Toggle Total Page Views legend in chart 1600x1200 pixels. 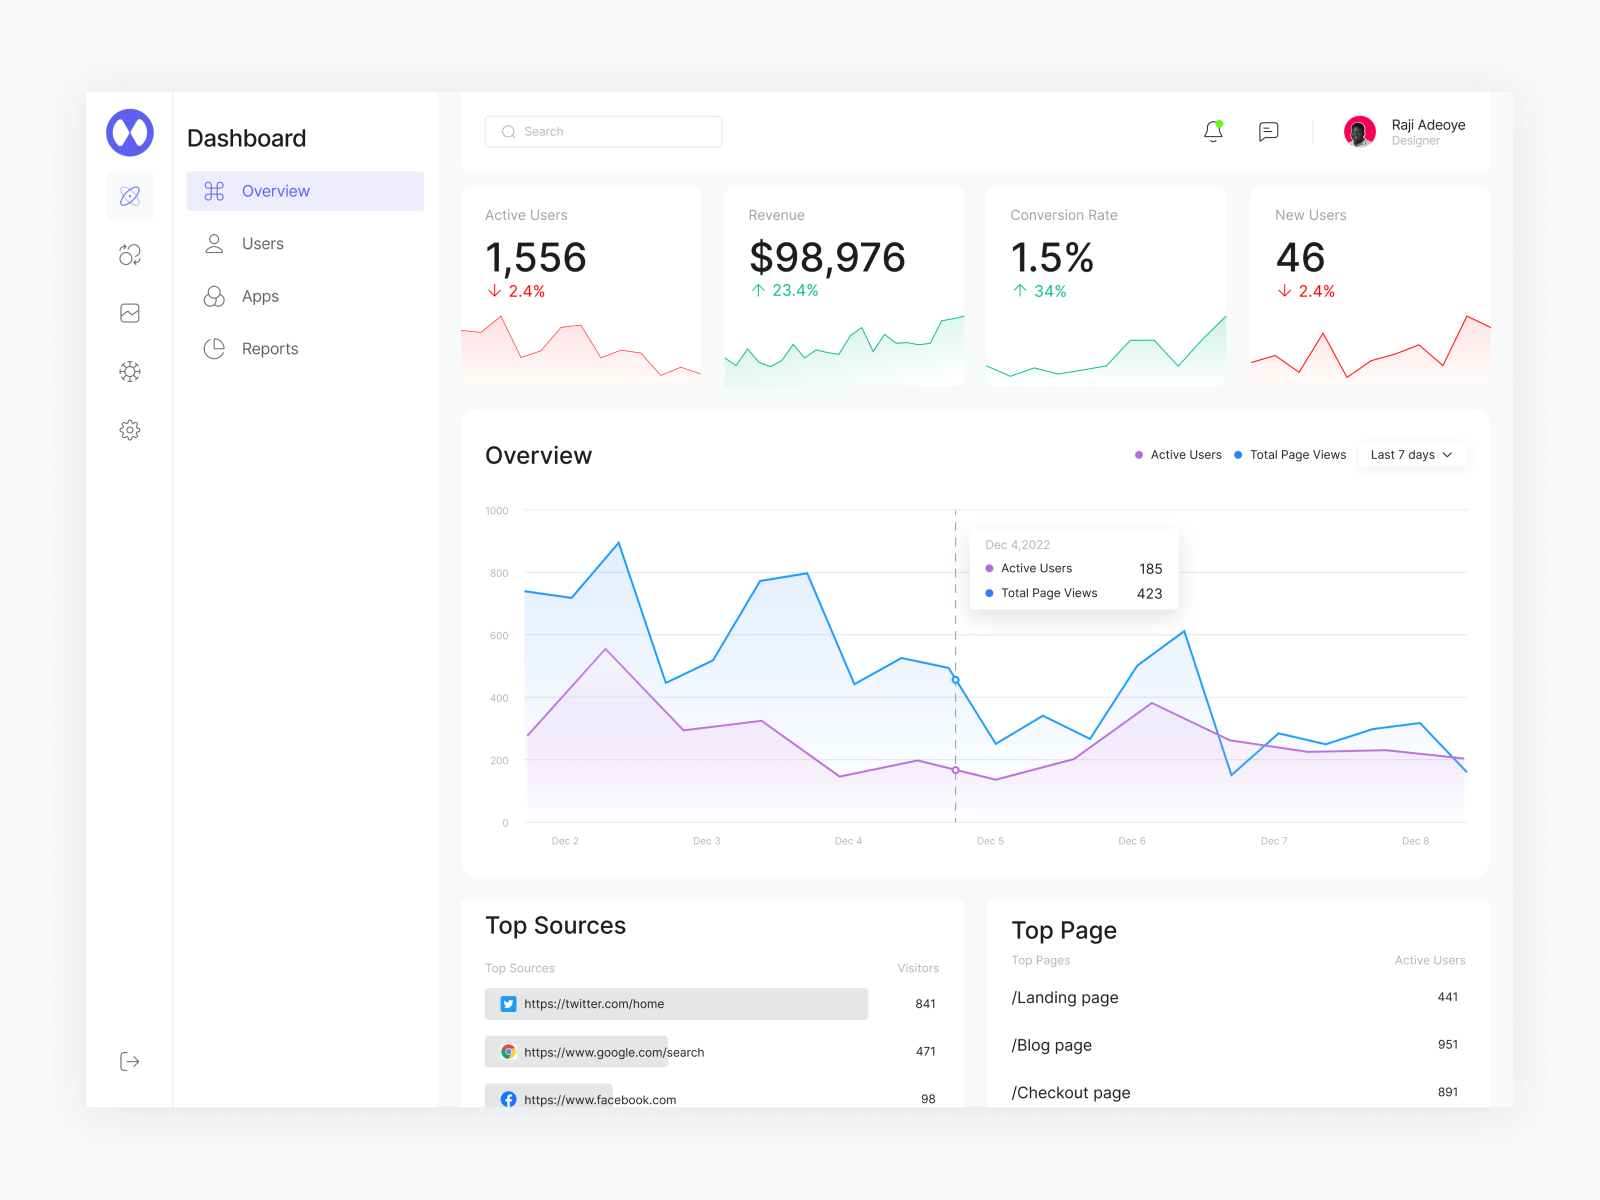[x=1290, y=455]
